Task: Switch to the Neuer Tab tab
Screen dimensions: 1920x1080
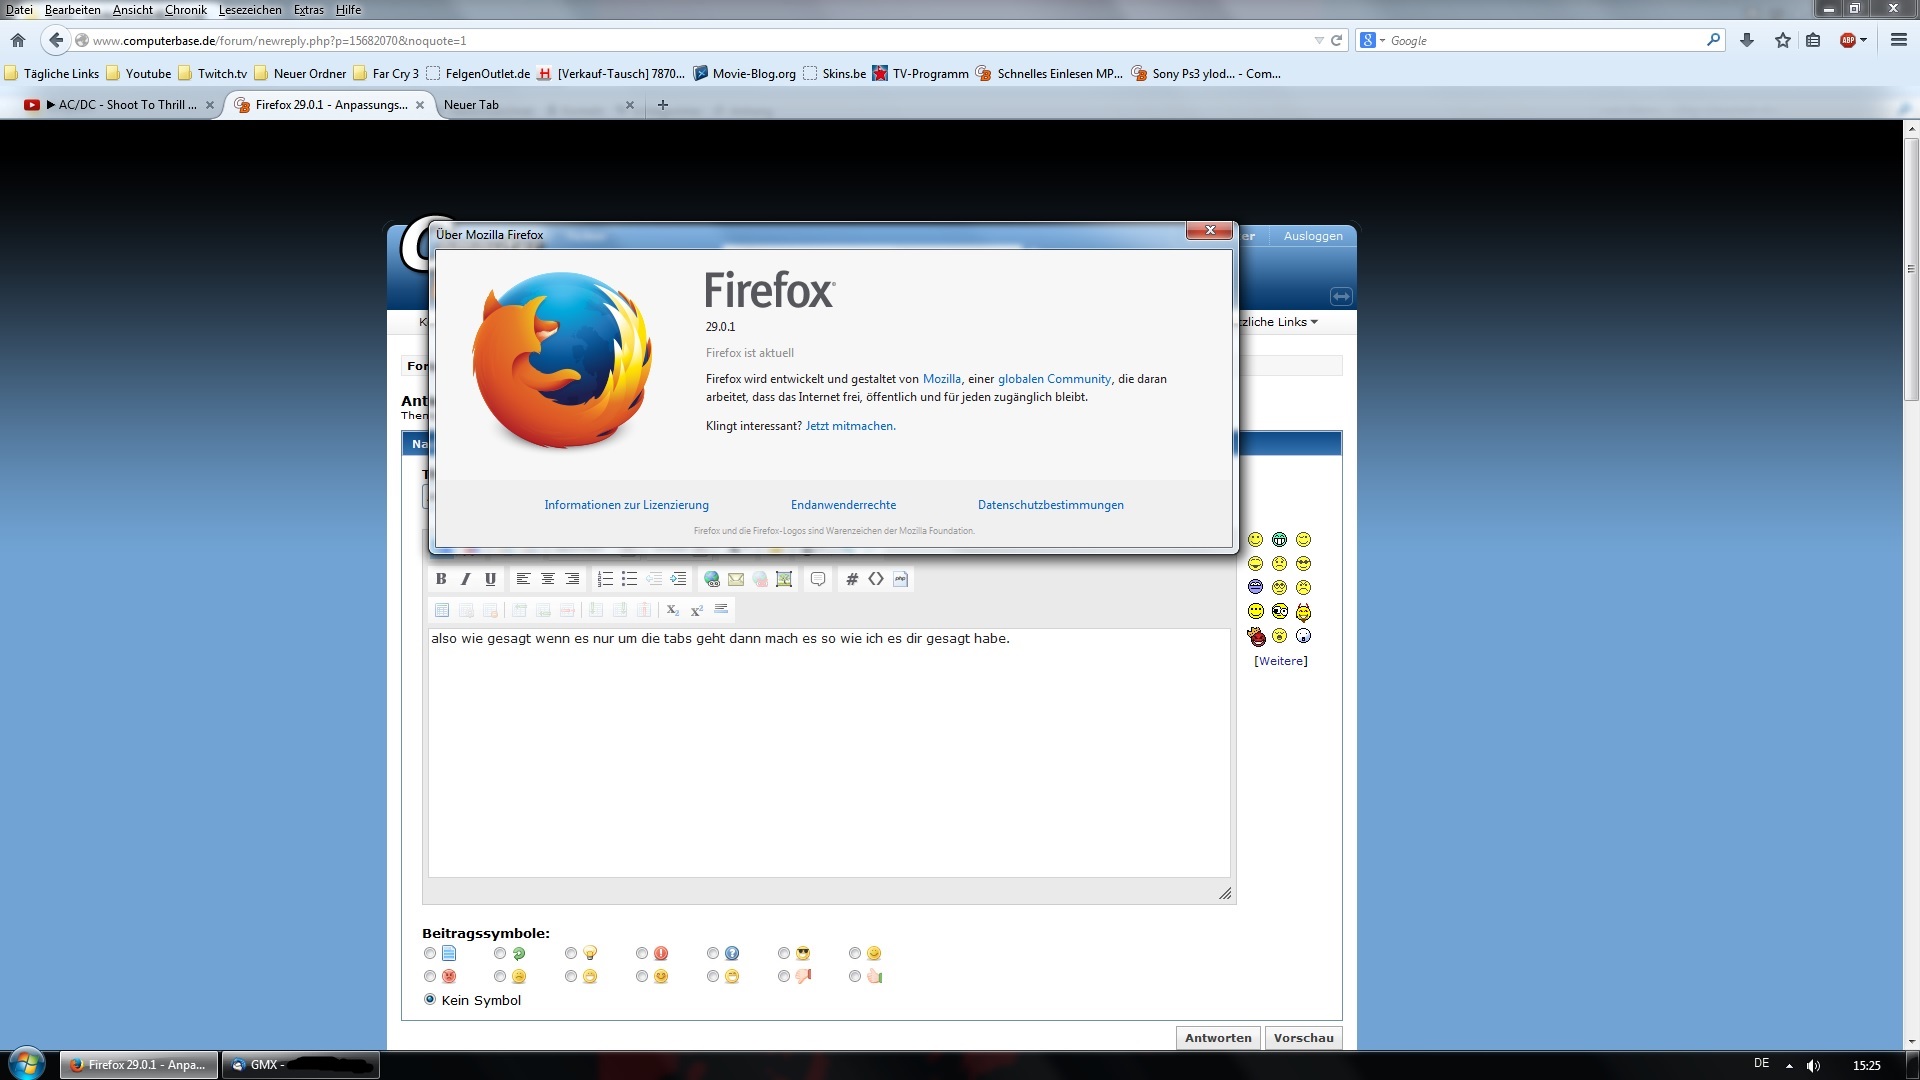Action: [x=472, y=105]
